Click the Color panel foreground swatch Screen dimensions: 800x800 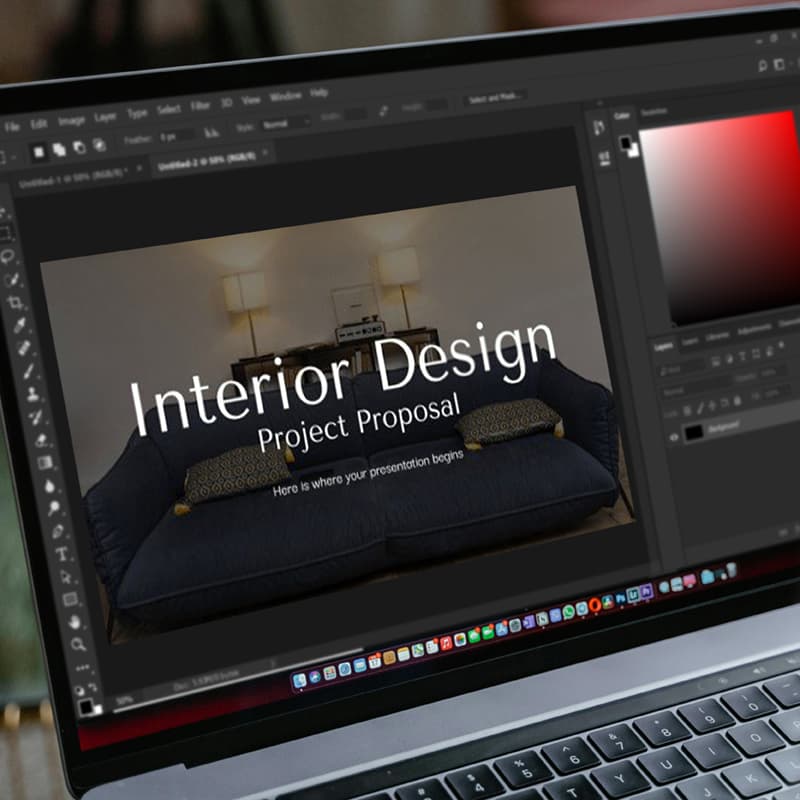coord(625,143)
